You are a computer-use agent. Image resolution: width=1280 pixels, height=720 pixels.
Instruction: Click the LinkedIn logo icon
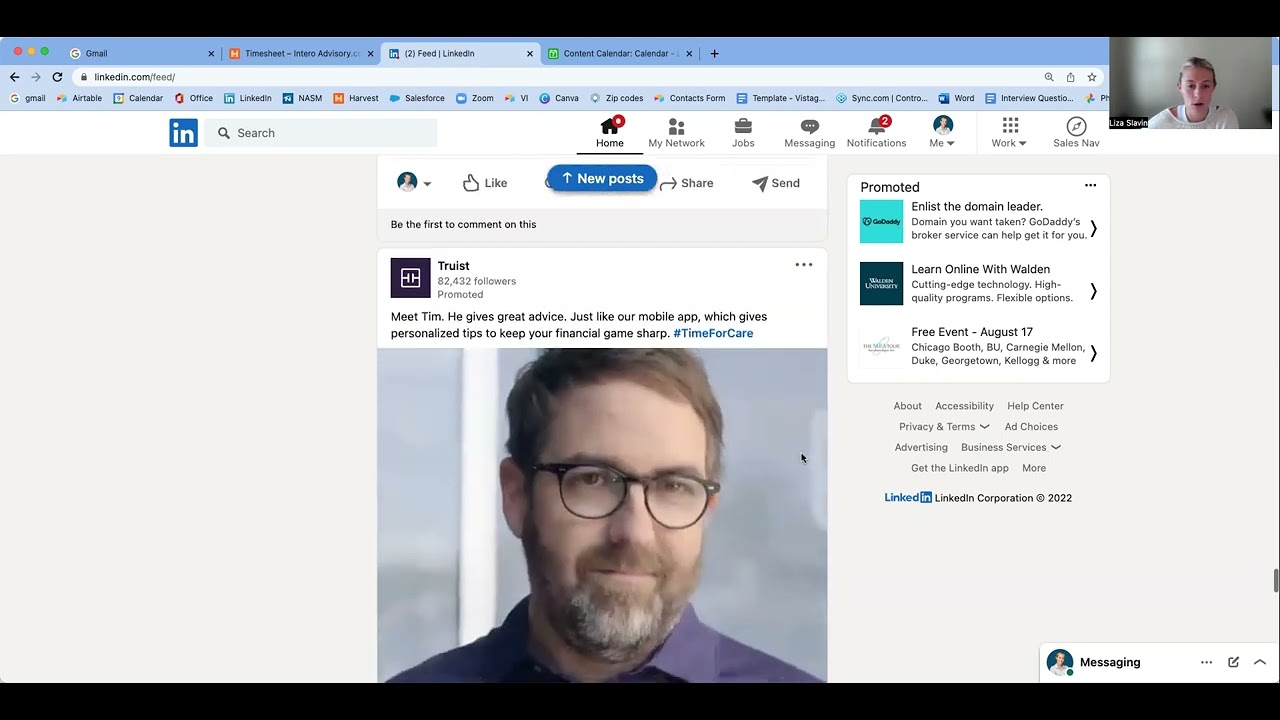[183, 132]
